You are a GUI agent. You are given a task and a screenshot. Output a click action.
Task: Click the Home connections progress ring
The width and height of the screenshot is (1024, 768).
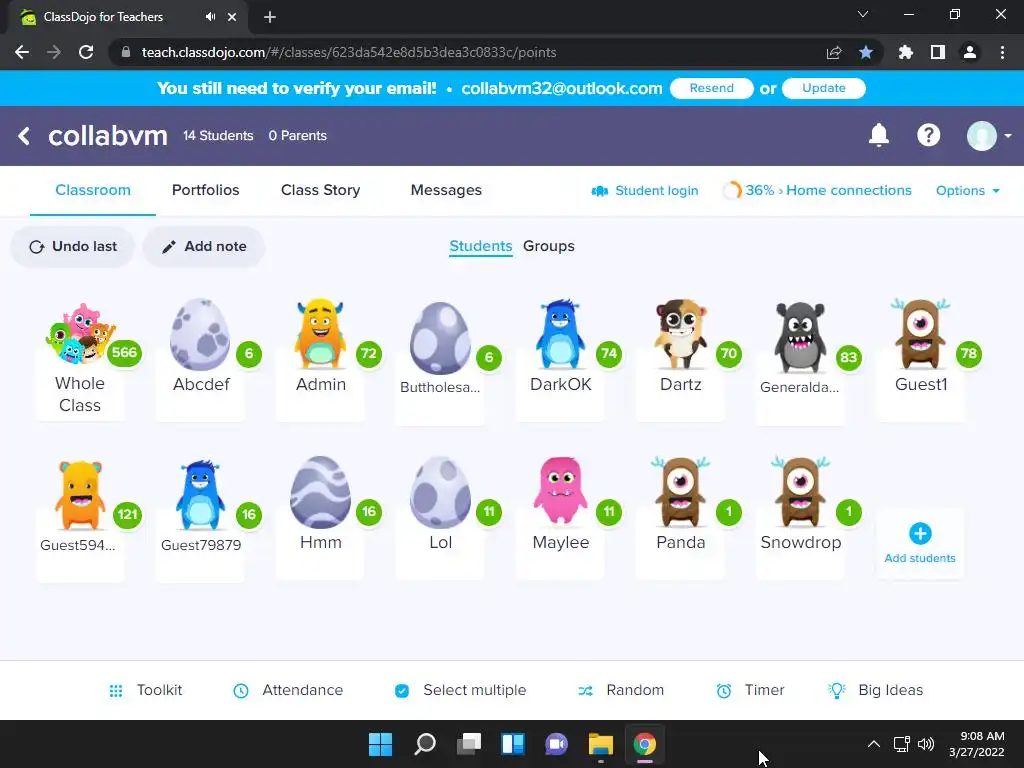732,191
